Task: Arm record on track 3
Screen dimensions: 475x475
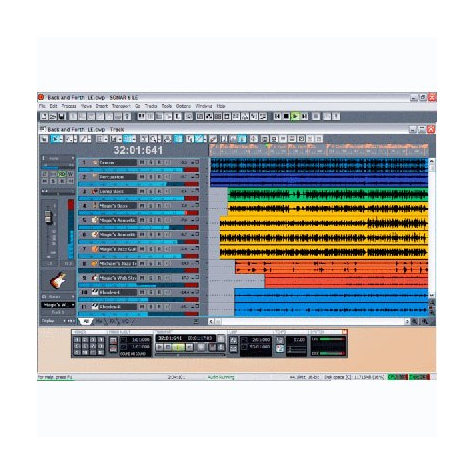Action: [x=159, y=191]
